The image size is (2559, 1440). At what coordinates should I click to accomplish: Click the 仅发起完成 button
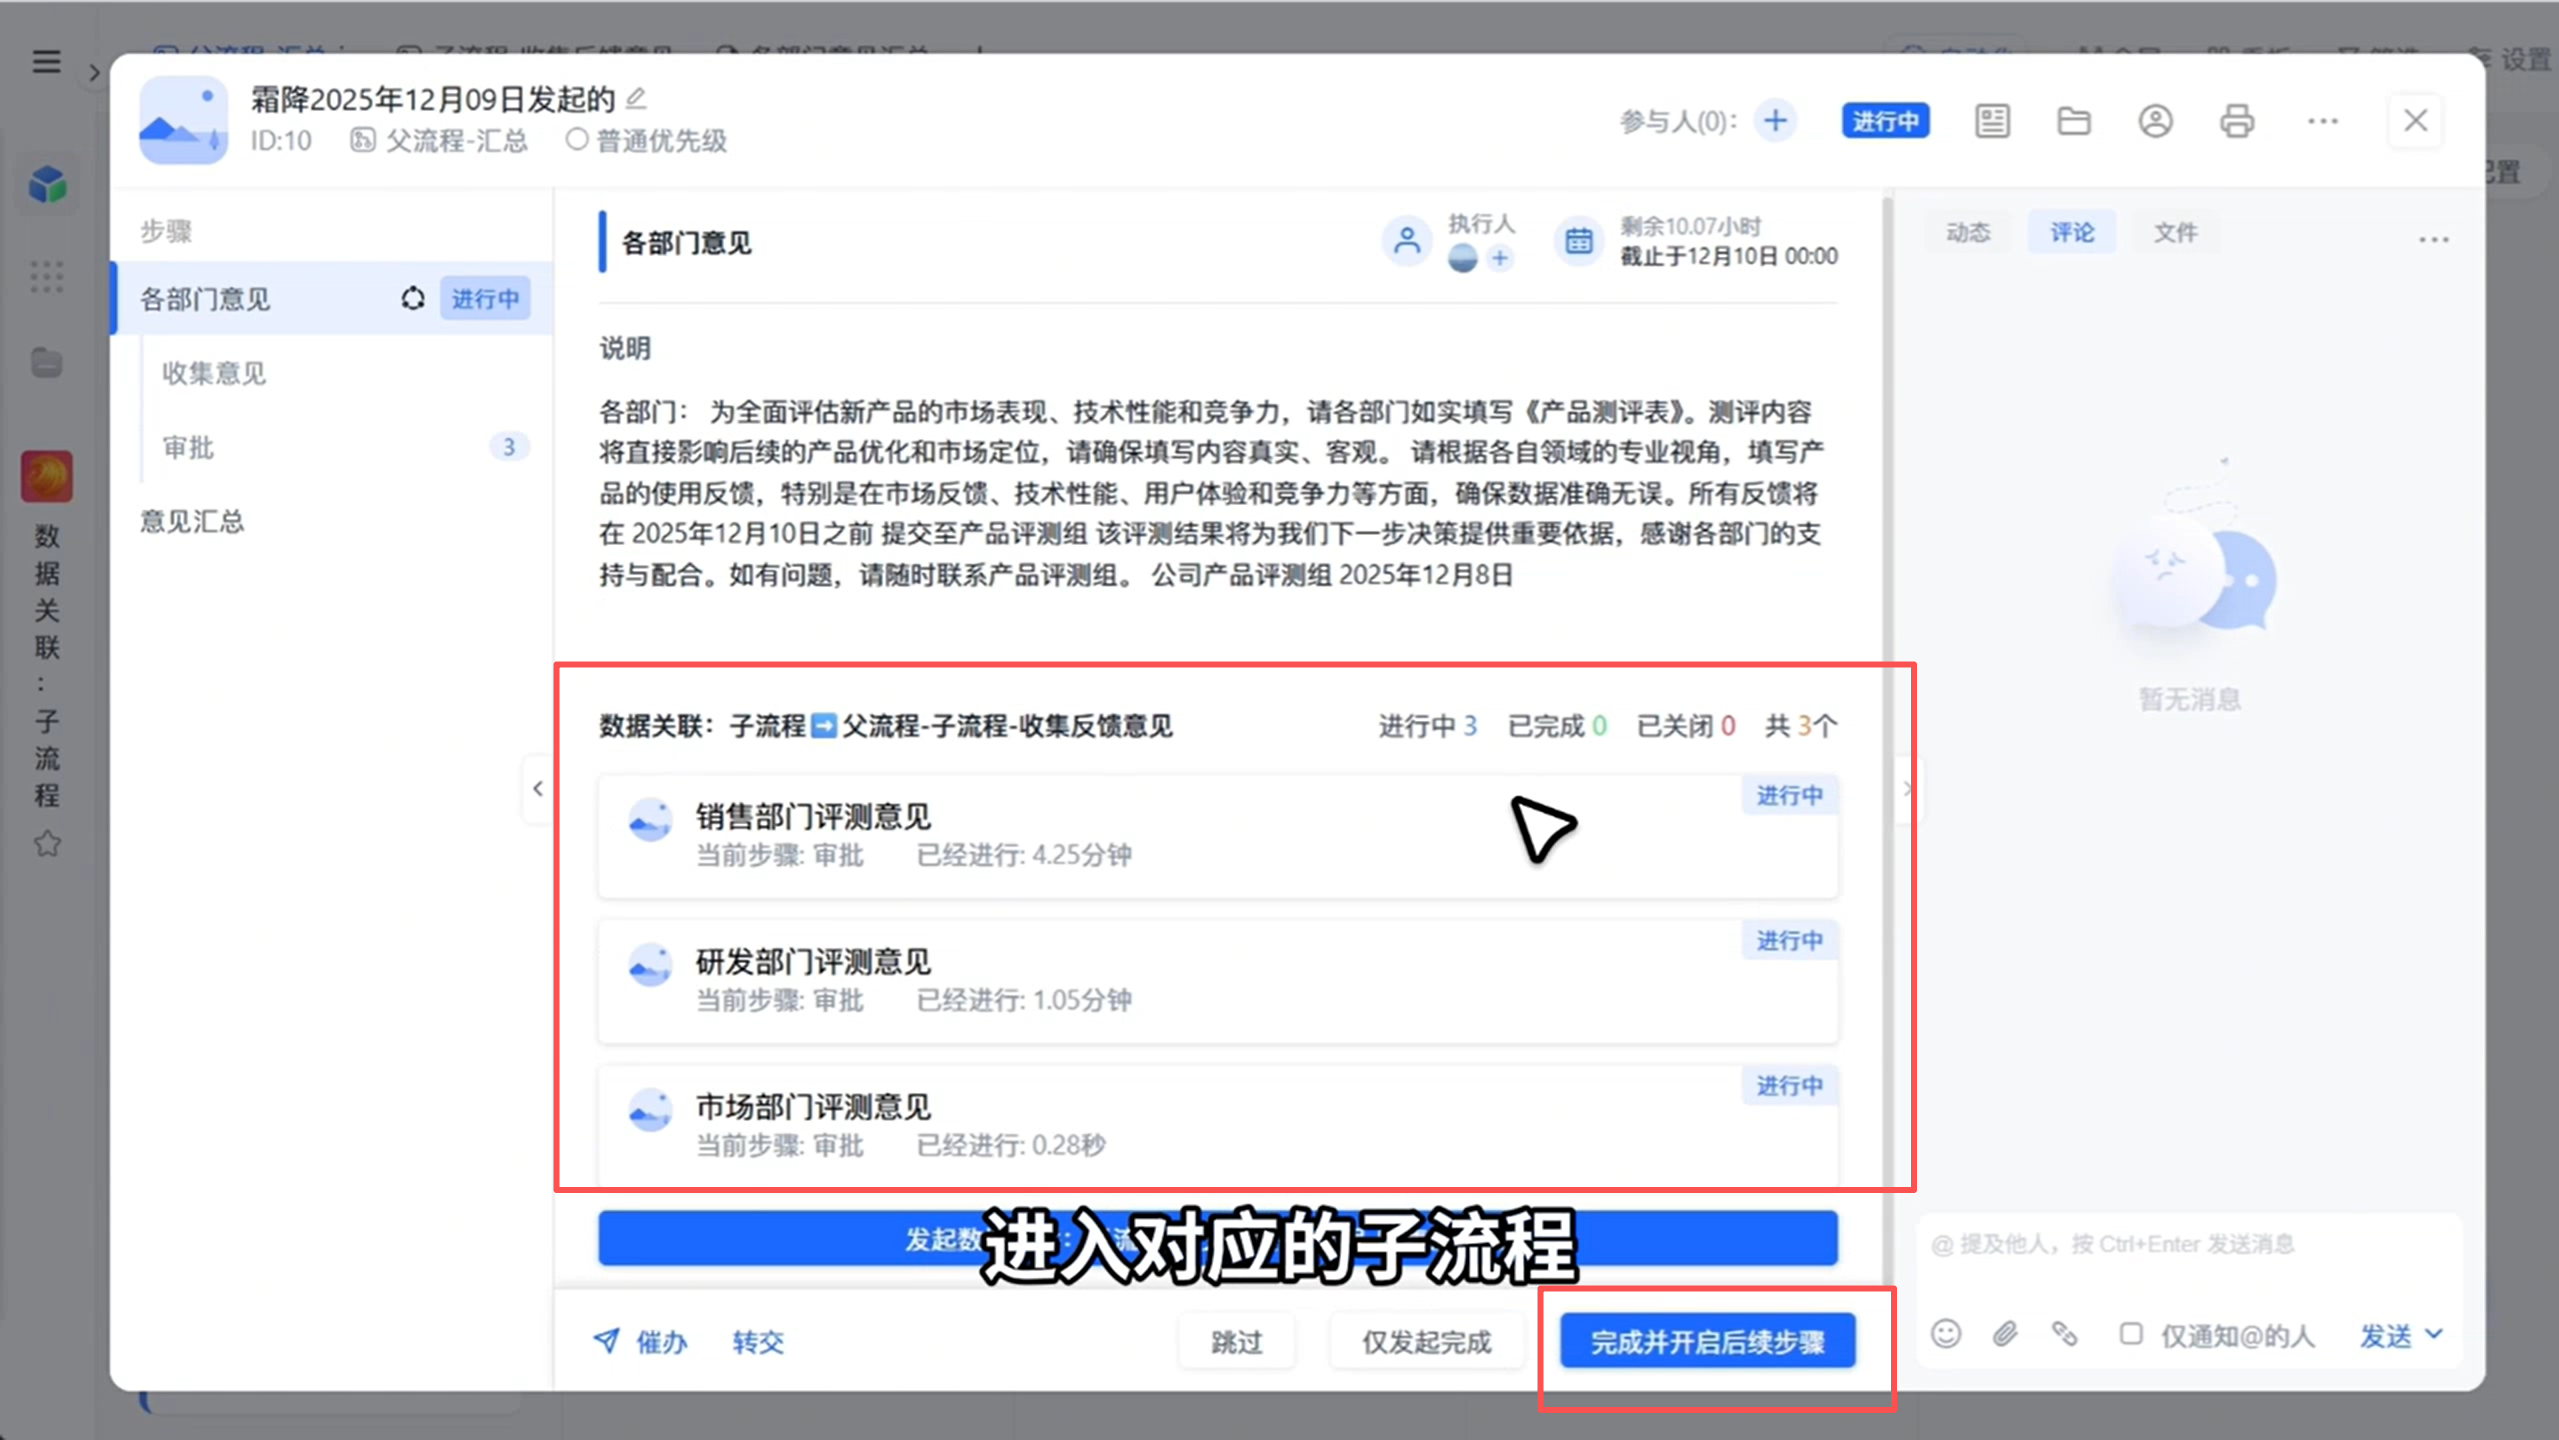(x=1426, y=1341)
